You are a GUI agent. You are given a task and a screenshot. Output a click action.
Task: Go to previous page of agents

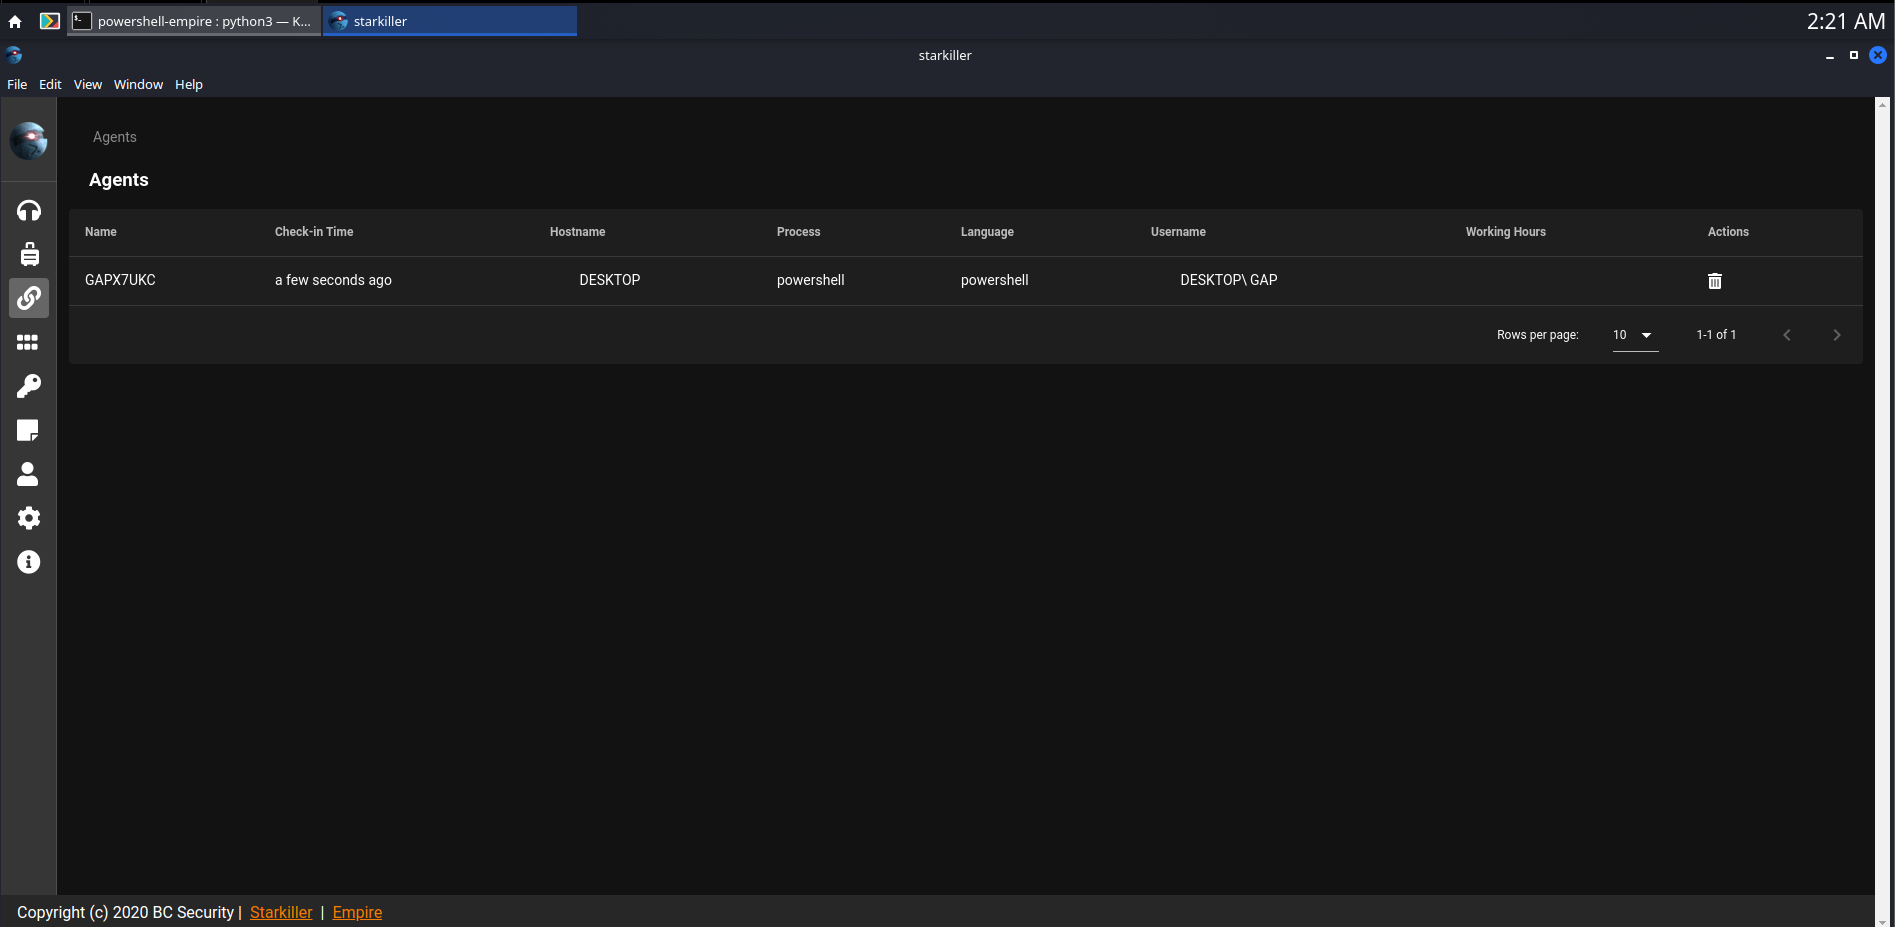[x=1787, y=335]
